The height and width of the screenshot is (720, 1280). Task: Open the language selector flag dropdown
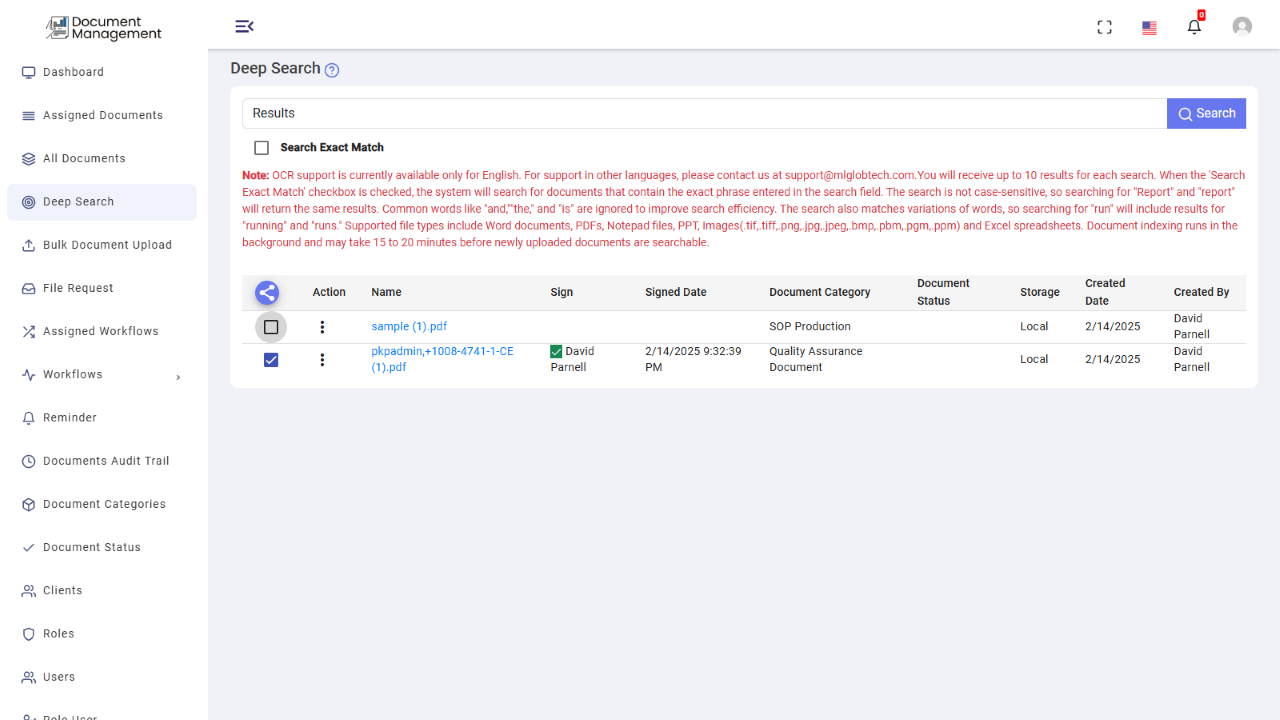pos(1148,27)
